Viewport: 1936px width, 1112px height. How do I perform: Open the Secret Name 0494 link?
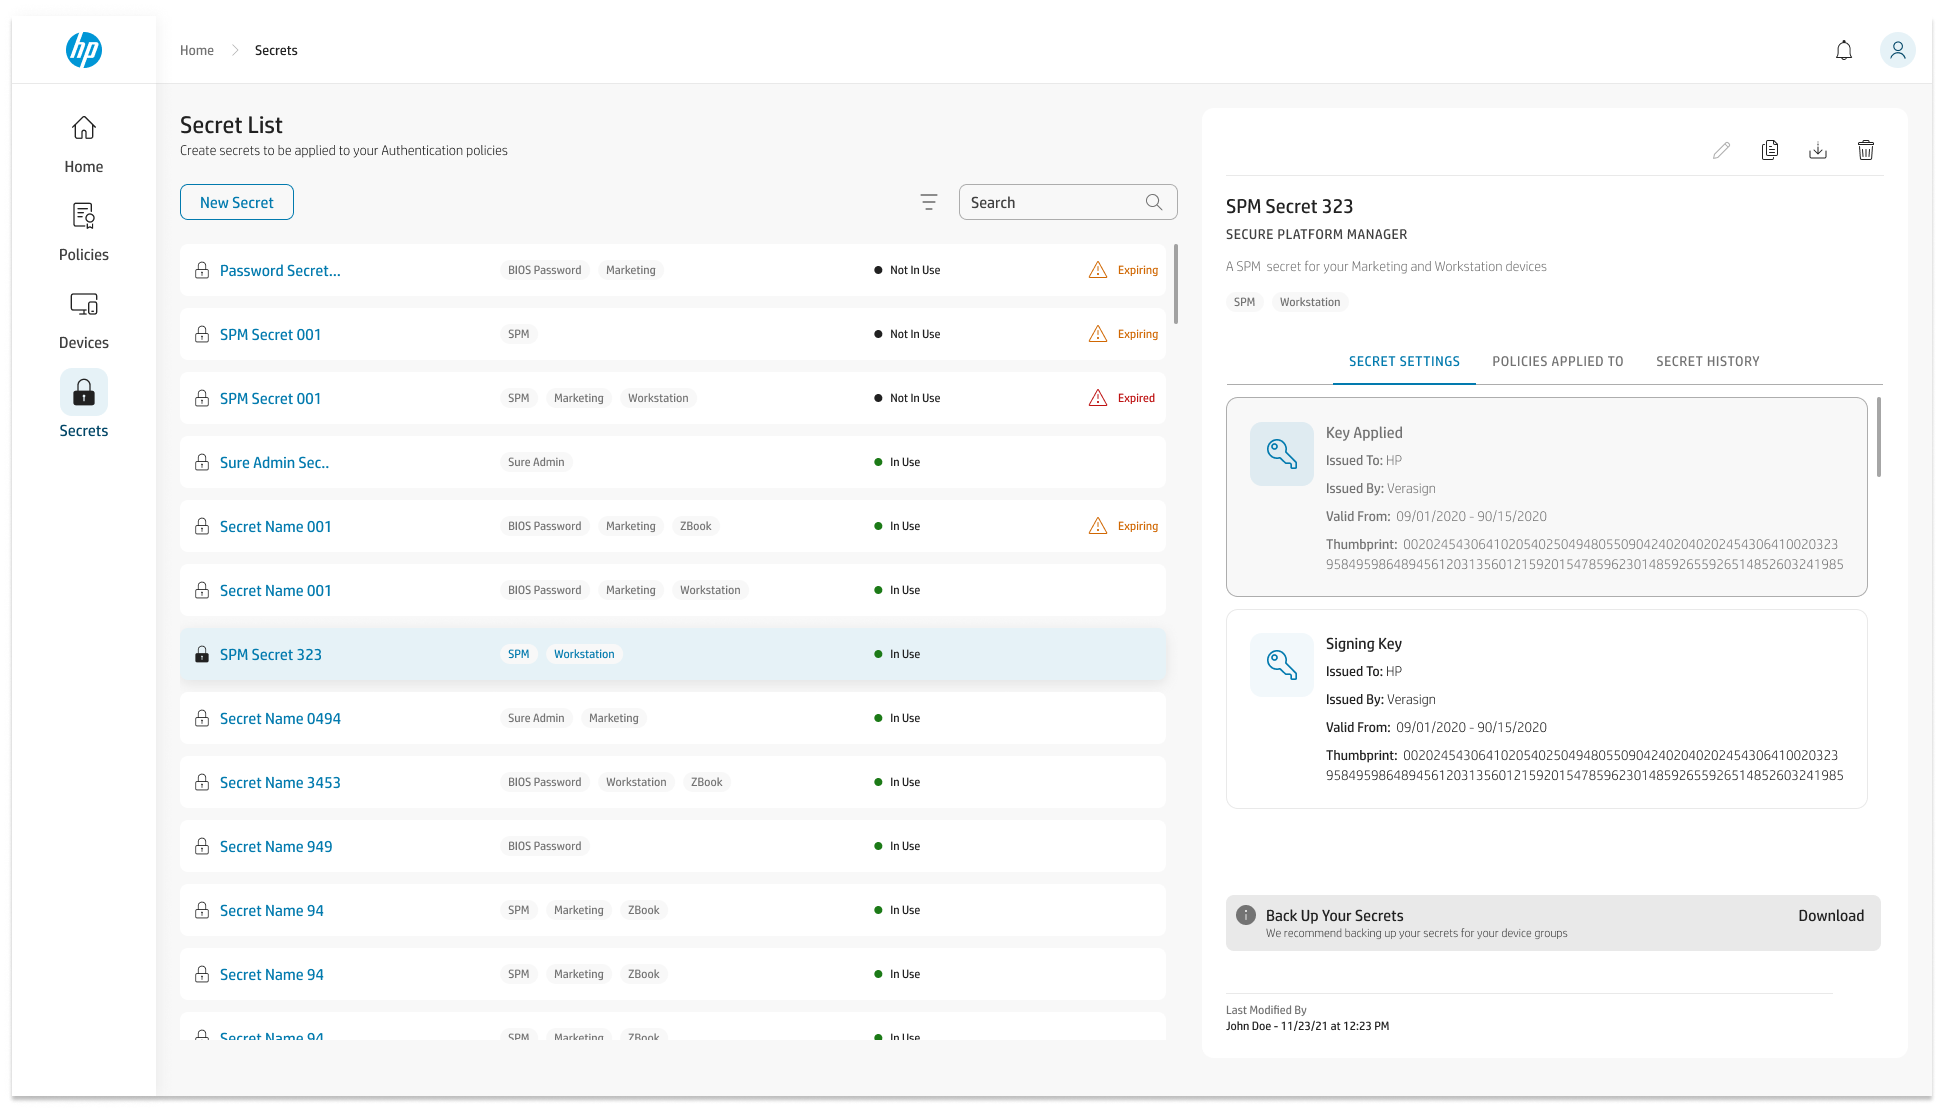pyautogui.click(x=280, y=718)
